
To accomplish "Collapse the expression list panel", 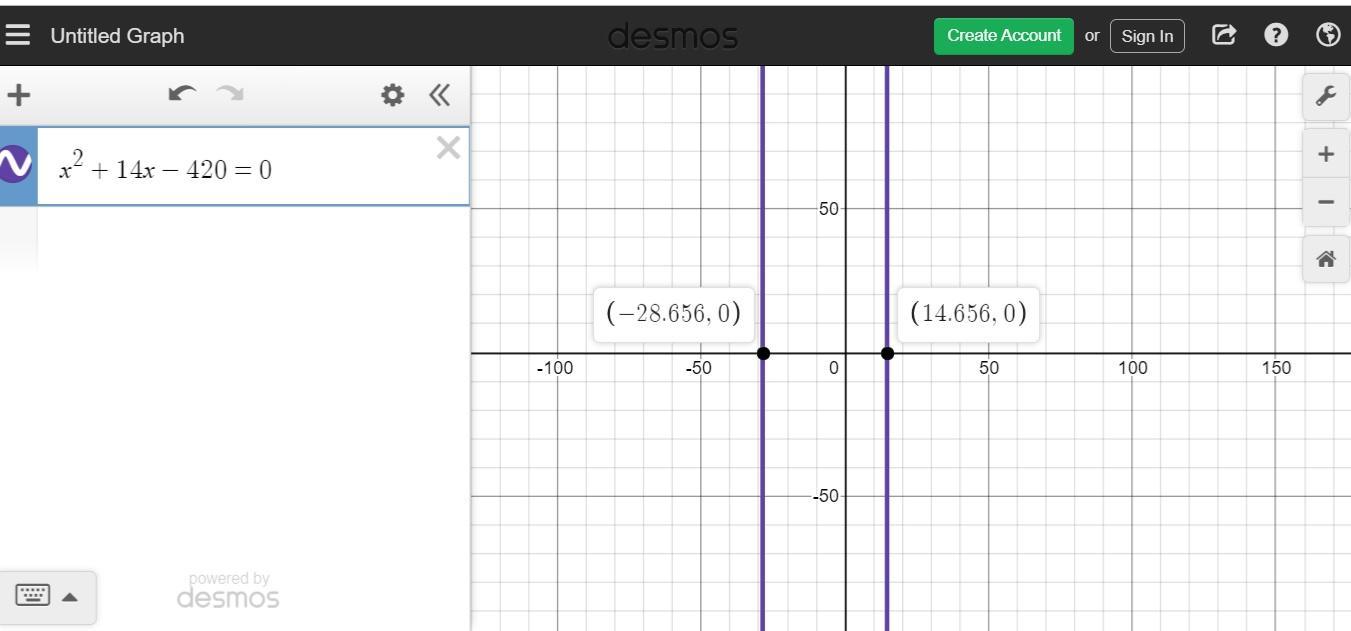I will (x=439, y=95).
